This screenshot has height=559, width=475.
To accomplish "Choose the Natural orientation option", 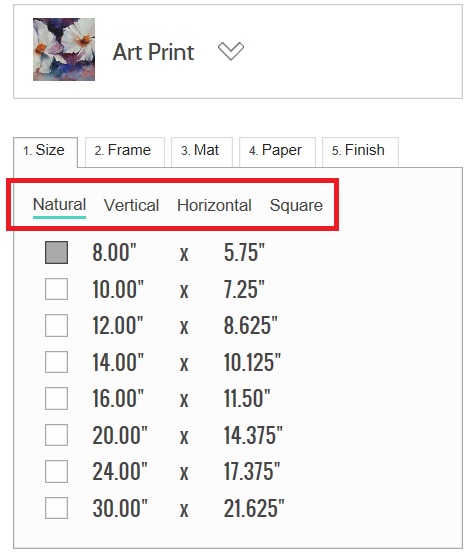I will click(59, 205).
